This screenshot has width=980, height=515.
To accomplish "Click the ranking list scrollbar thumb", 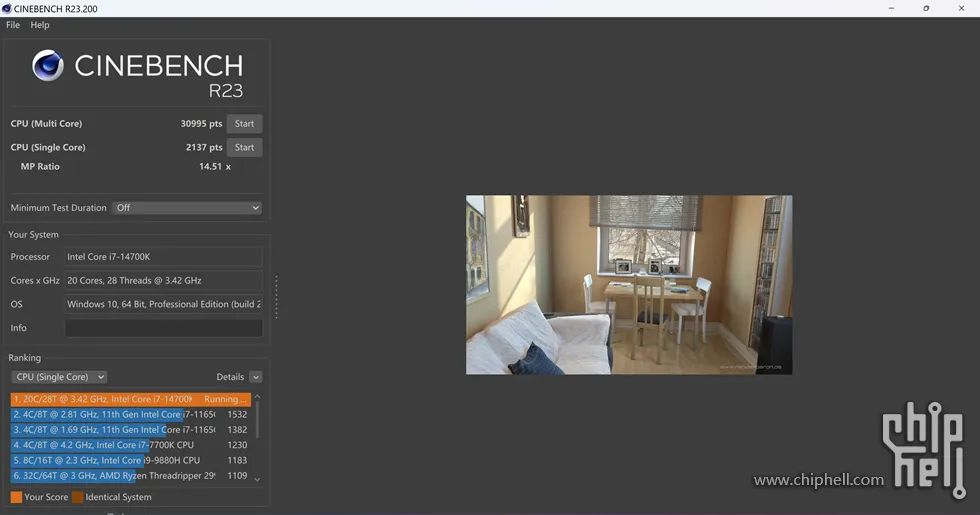I will 257,419.
